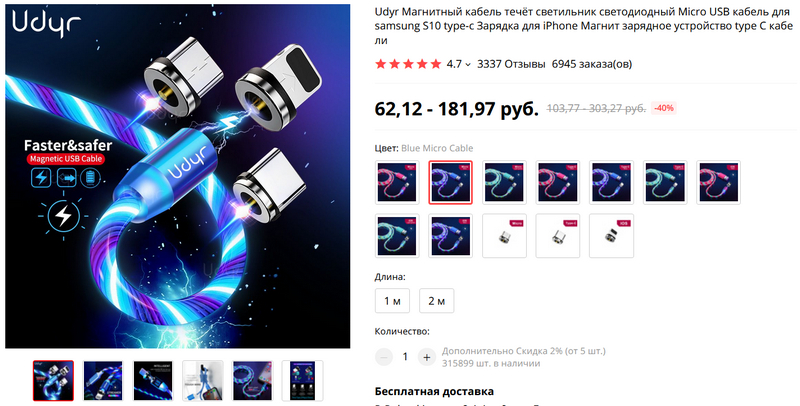Pick the first red Micro cable swatch
The image size is (800, 406).
[x=397, y=182]
